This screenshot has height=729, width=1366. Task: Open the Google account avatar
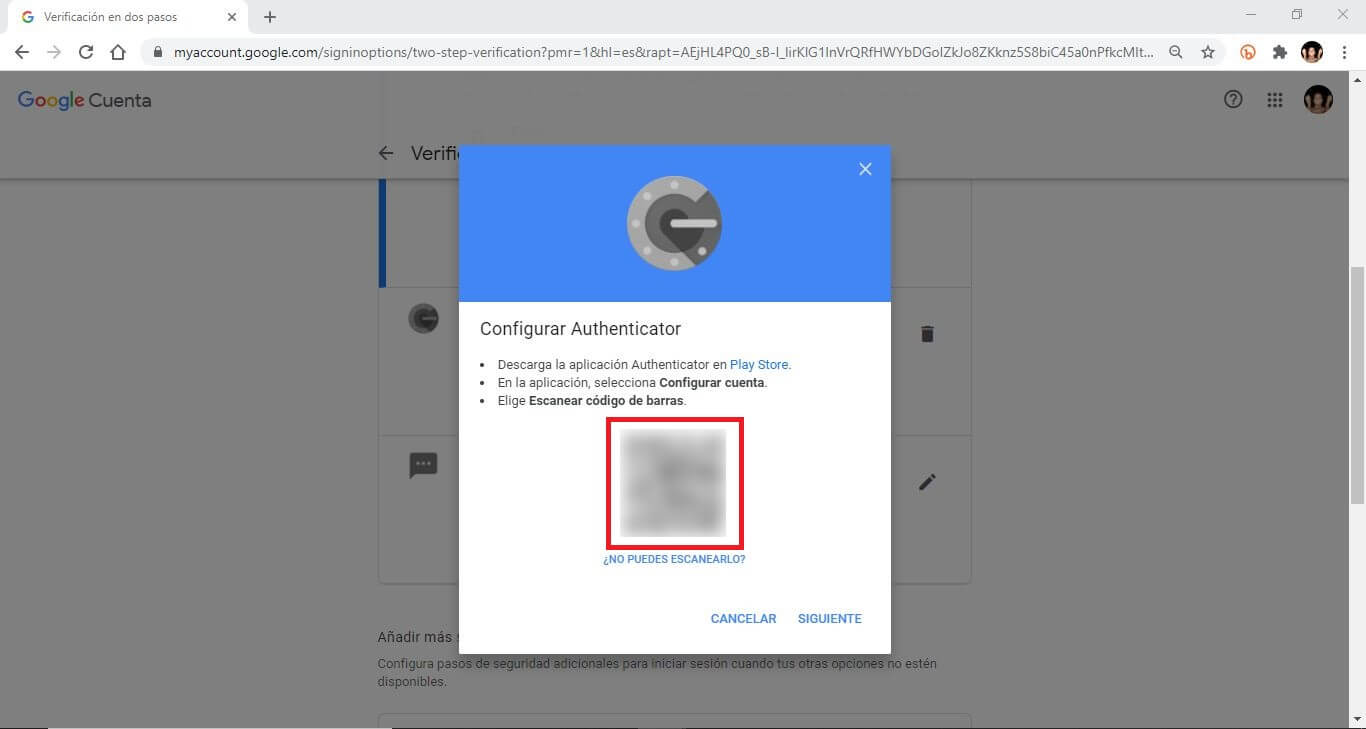click(1318, 99)
